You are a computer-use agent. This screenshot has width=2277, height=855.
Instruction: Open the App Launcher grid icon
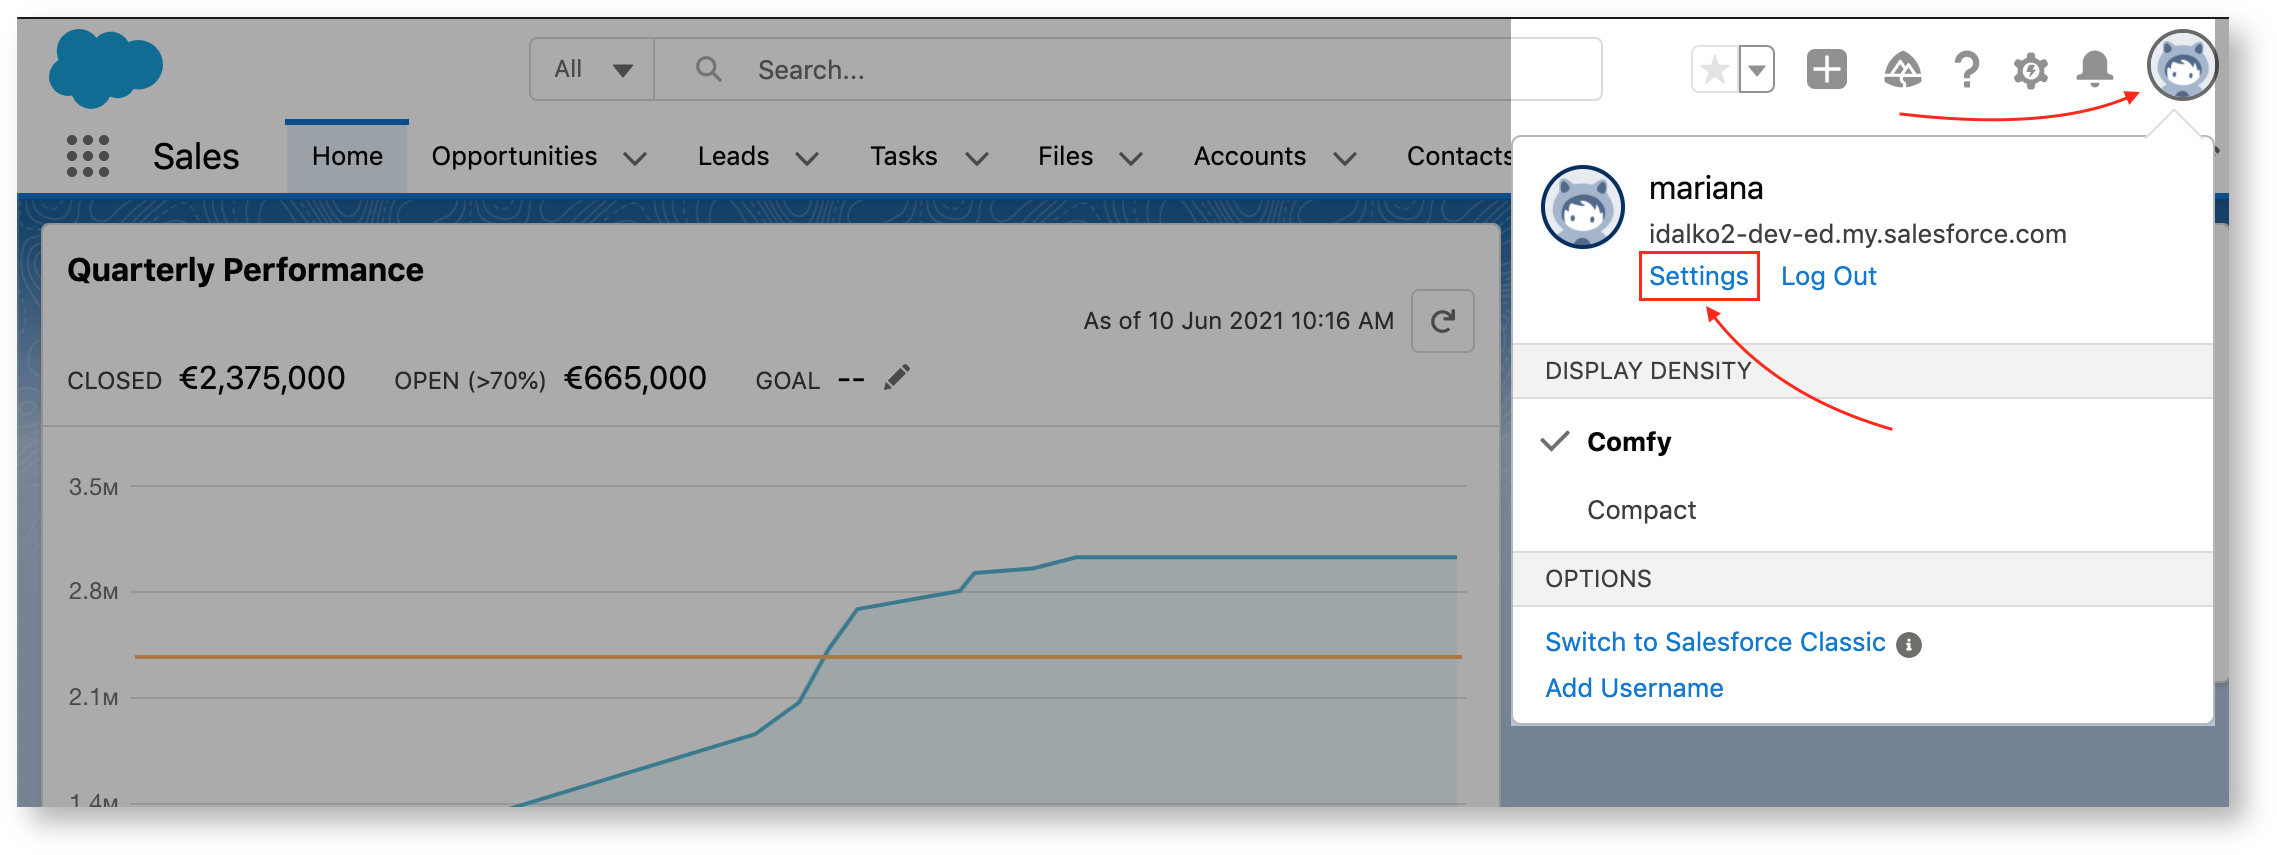[88, 156]
